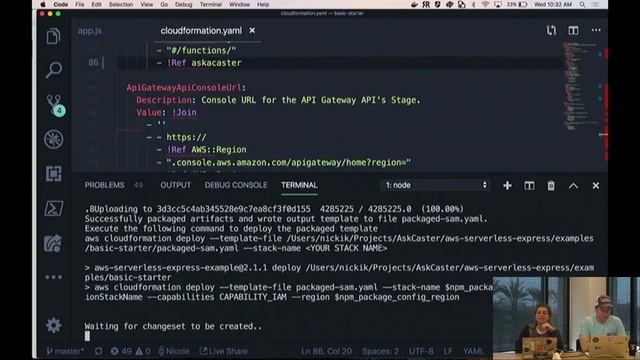The width and height of the screenshot is (640, 360).
Task: Change the UTF-8 file encoding
Action: point(421,351)
